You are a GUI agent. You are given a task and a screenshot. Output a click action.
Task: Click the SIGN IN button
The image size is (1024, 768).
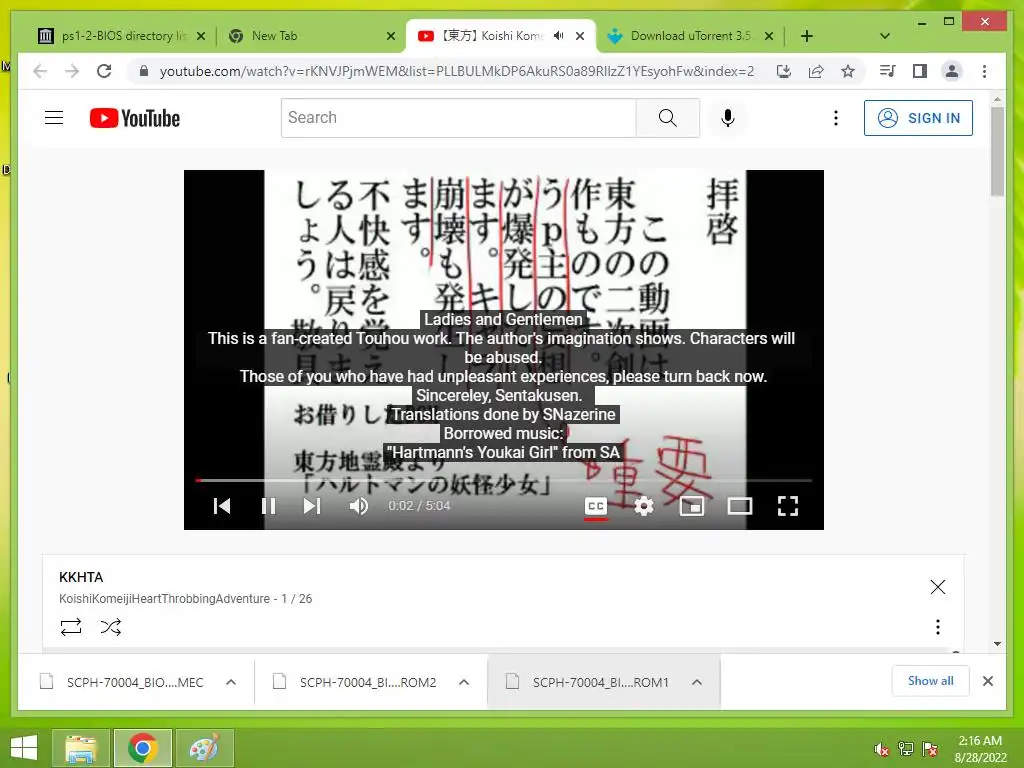[918, 118]
